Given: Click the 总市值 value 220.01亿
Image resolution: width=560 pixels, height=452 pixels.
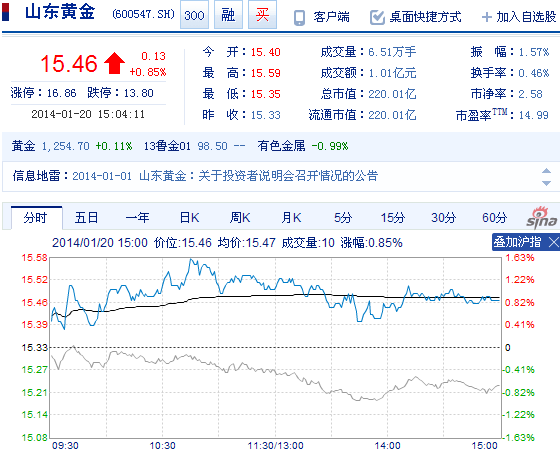Looking at the screenshot, I should tap(392, 94).
